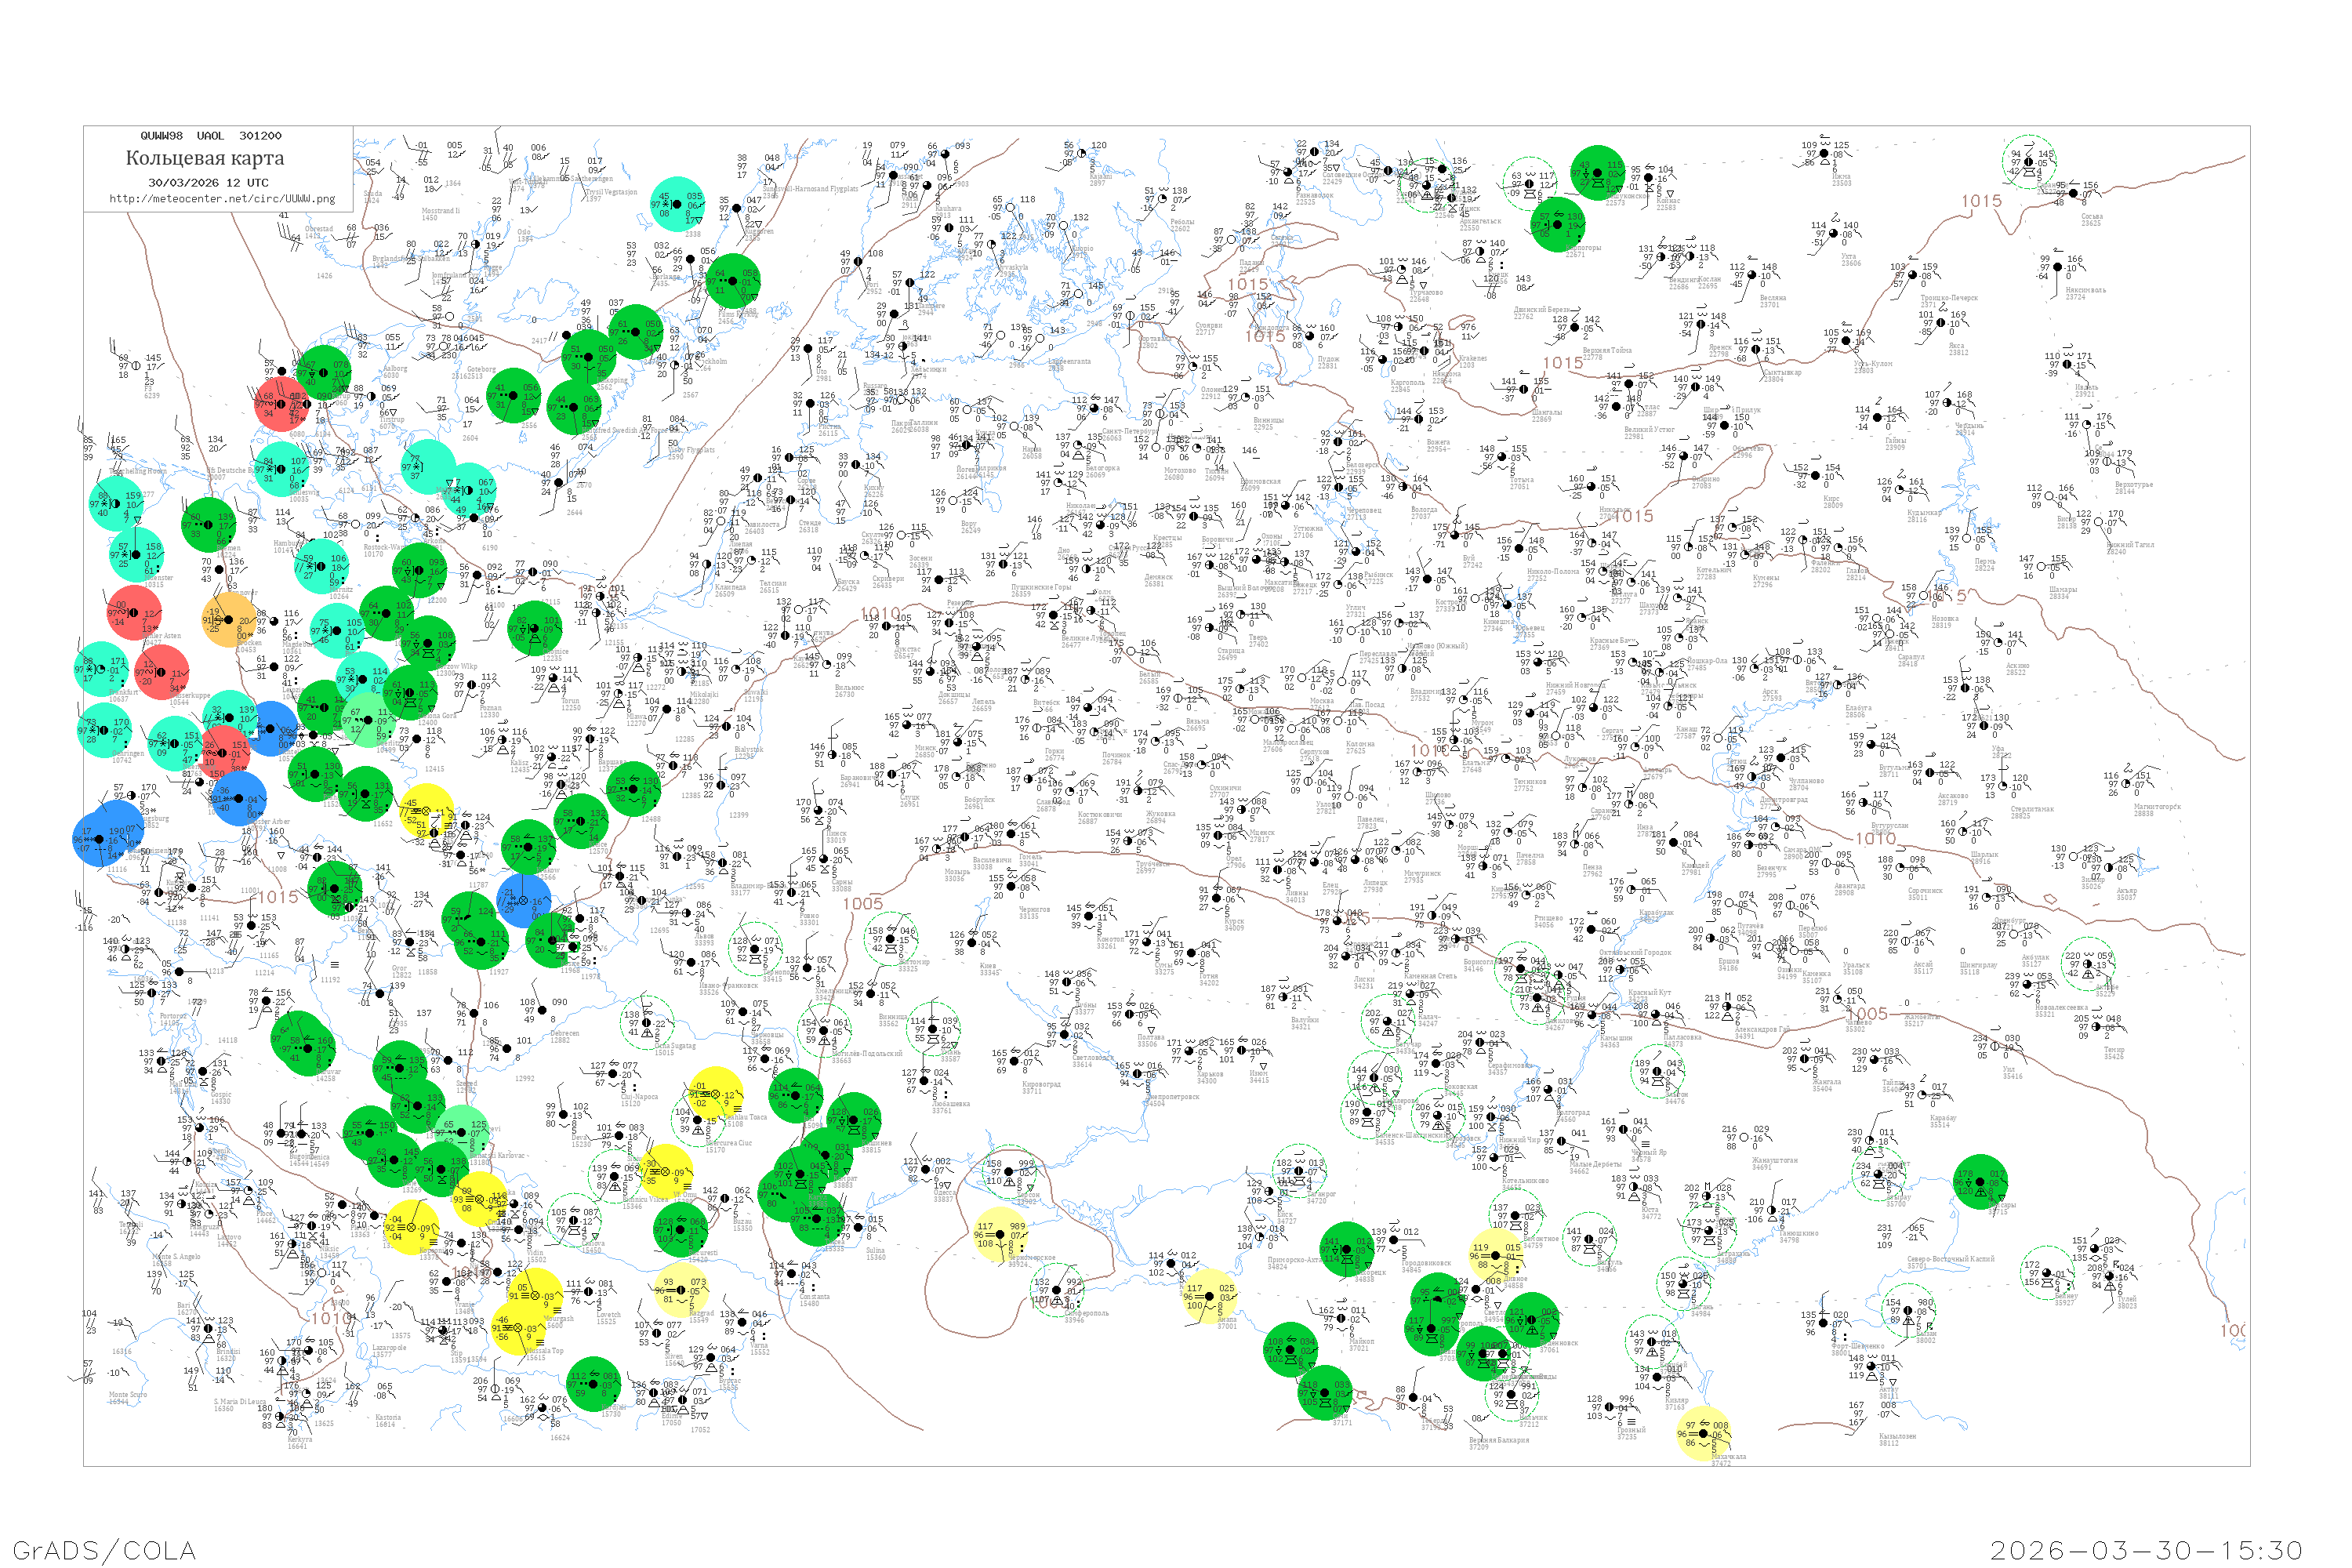Click the GrADS/COLA label

(104, 1550)
